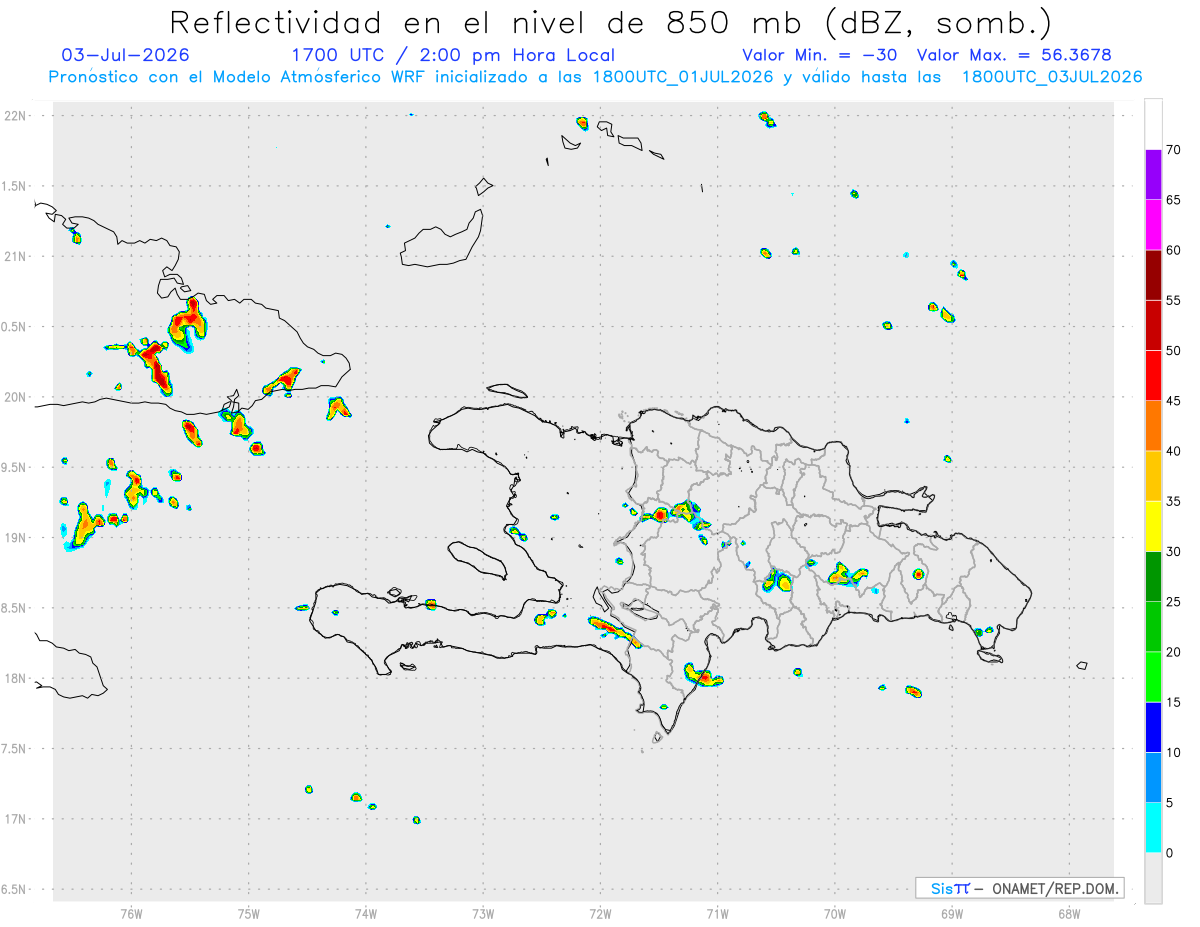
Task: Select the dark maroon 55–60 dBZ segment
Action: pyautogui.click(x=1153, y=275)
